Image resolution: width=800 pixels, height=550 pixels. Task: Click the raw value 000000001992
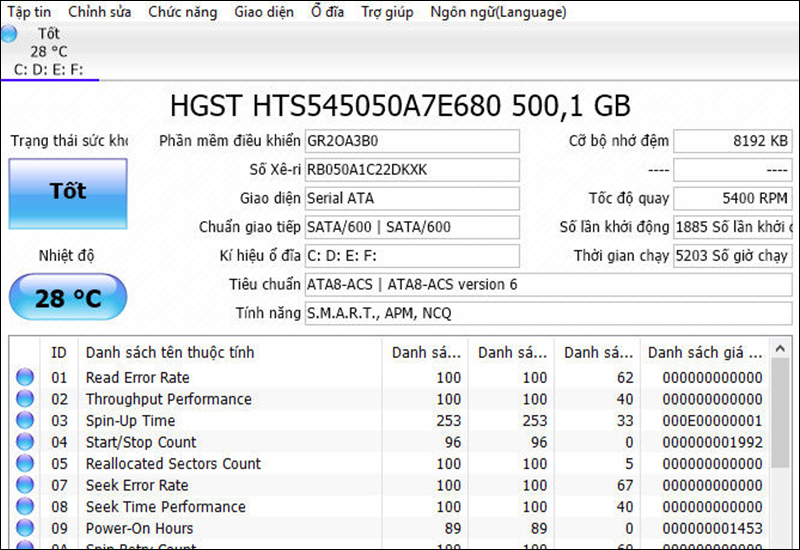(x=712, y=442)
